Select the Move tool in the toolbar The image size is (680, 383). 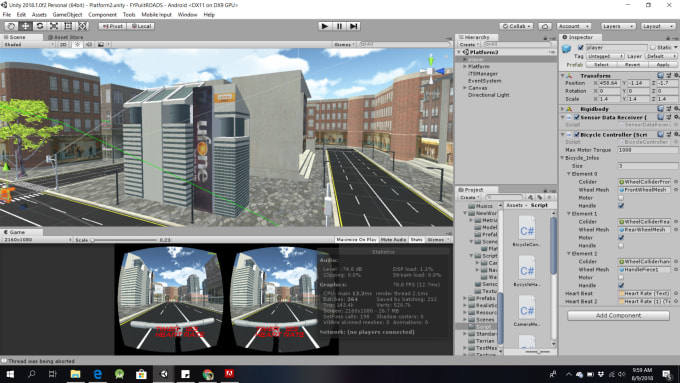pyautogui.click(x=25, y=26)
